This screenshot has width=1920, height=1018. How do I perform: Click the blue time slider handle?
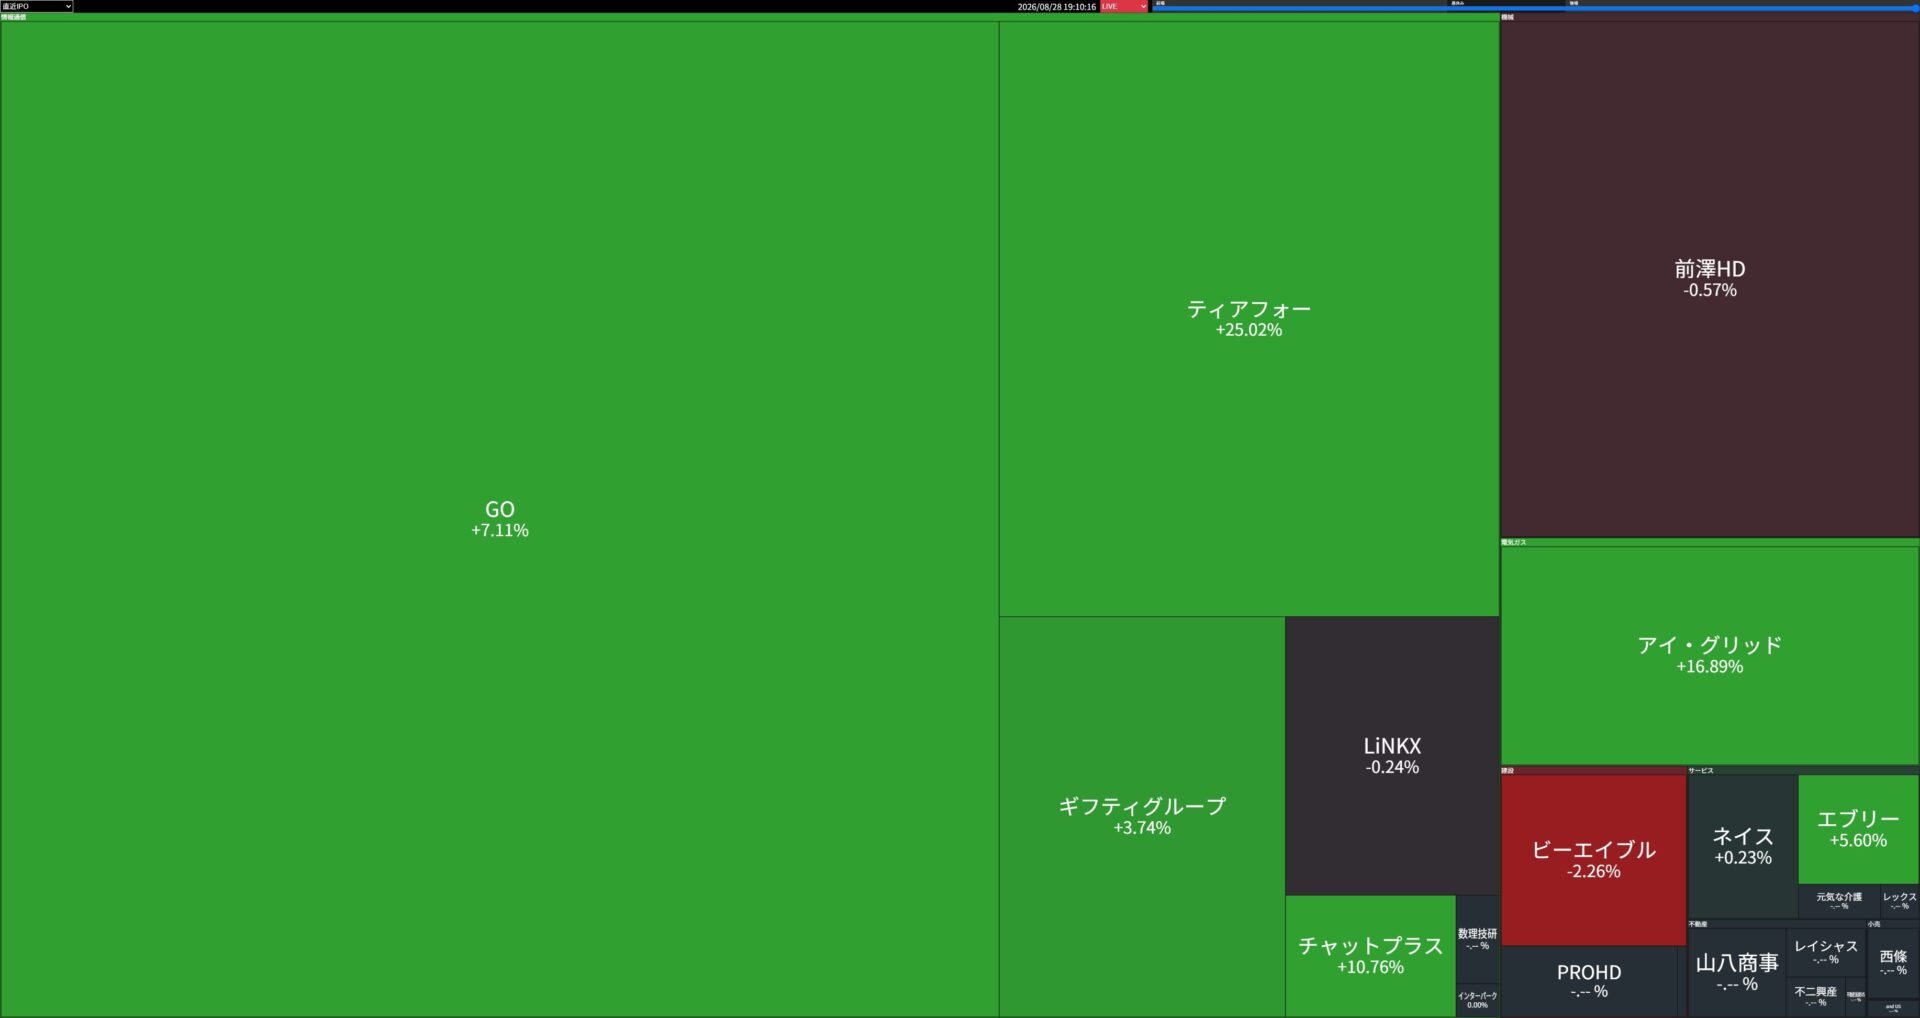point(1914,8)
